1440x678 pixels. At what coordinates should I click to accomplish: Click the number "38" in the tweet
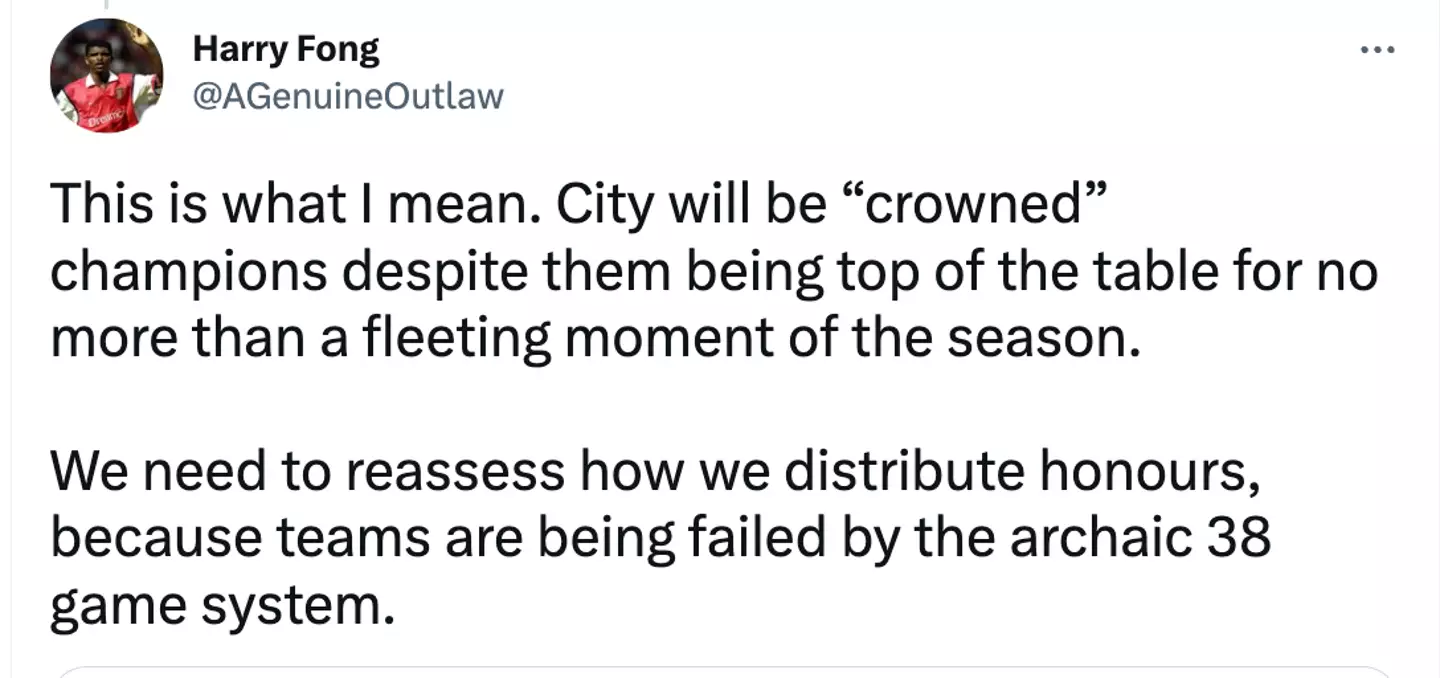tap(1241, 537)
